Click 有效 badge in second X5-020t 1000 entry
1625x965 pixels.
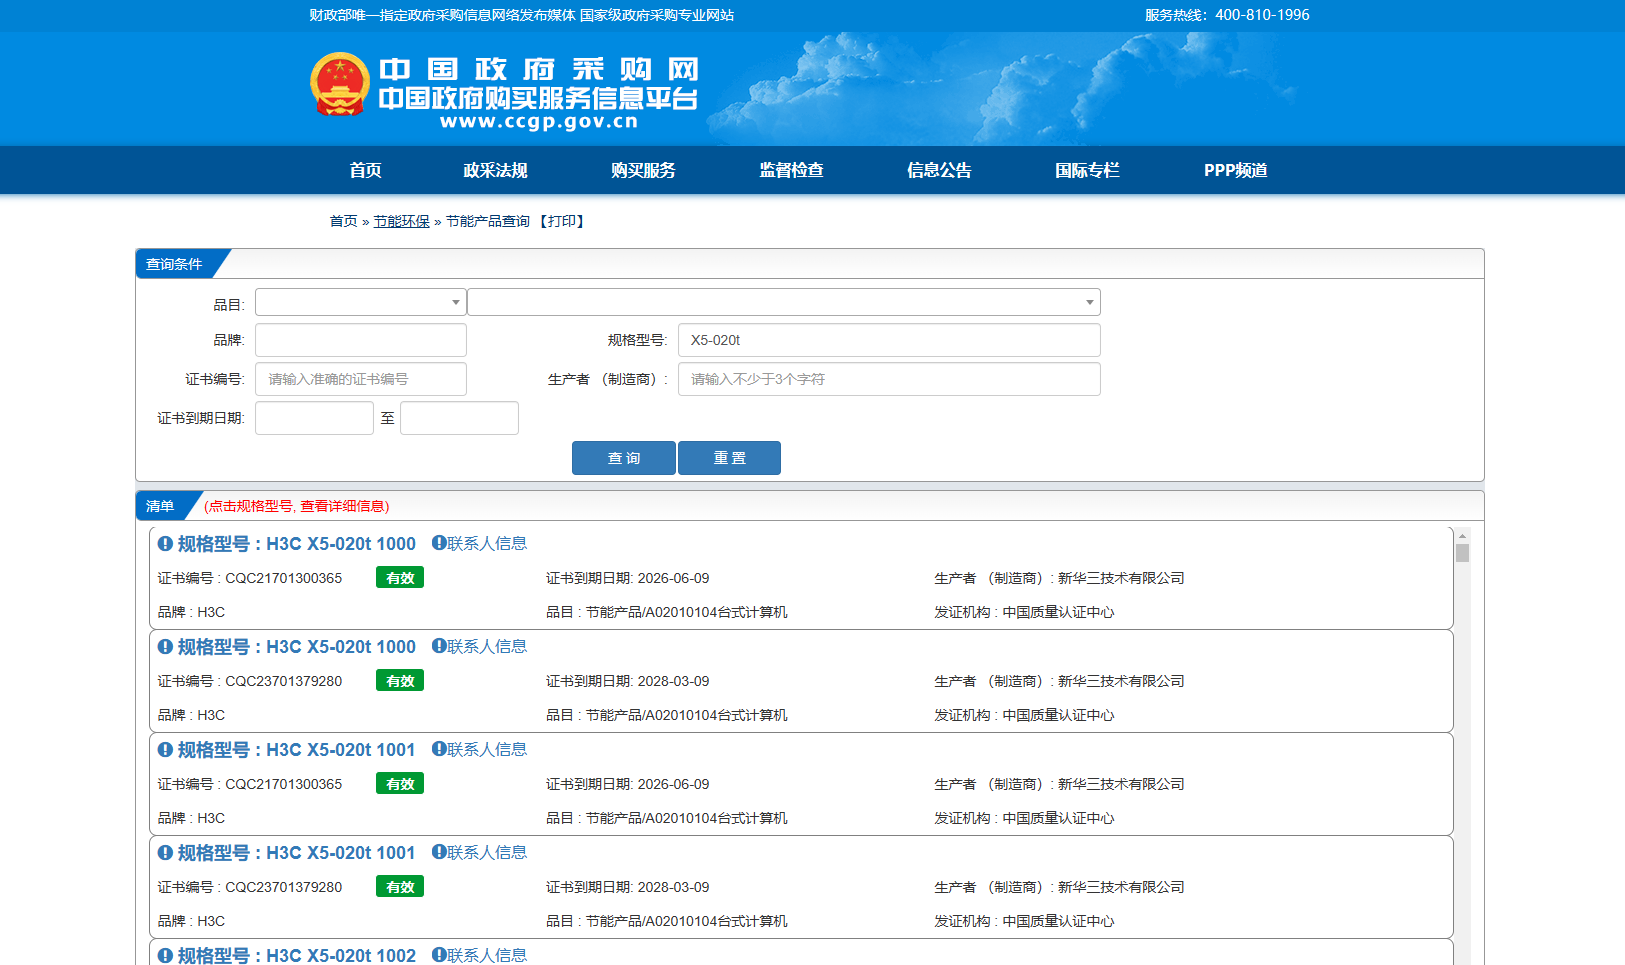(x=400, y=681)
